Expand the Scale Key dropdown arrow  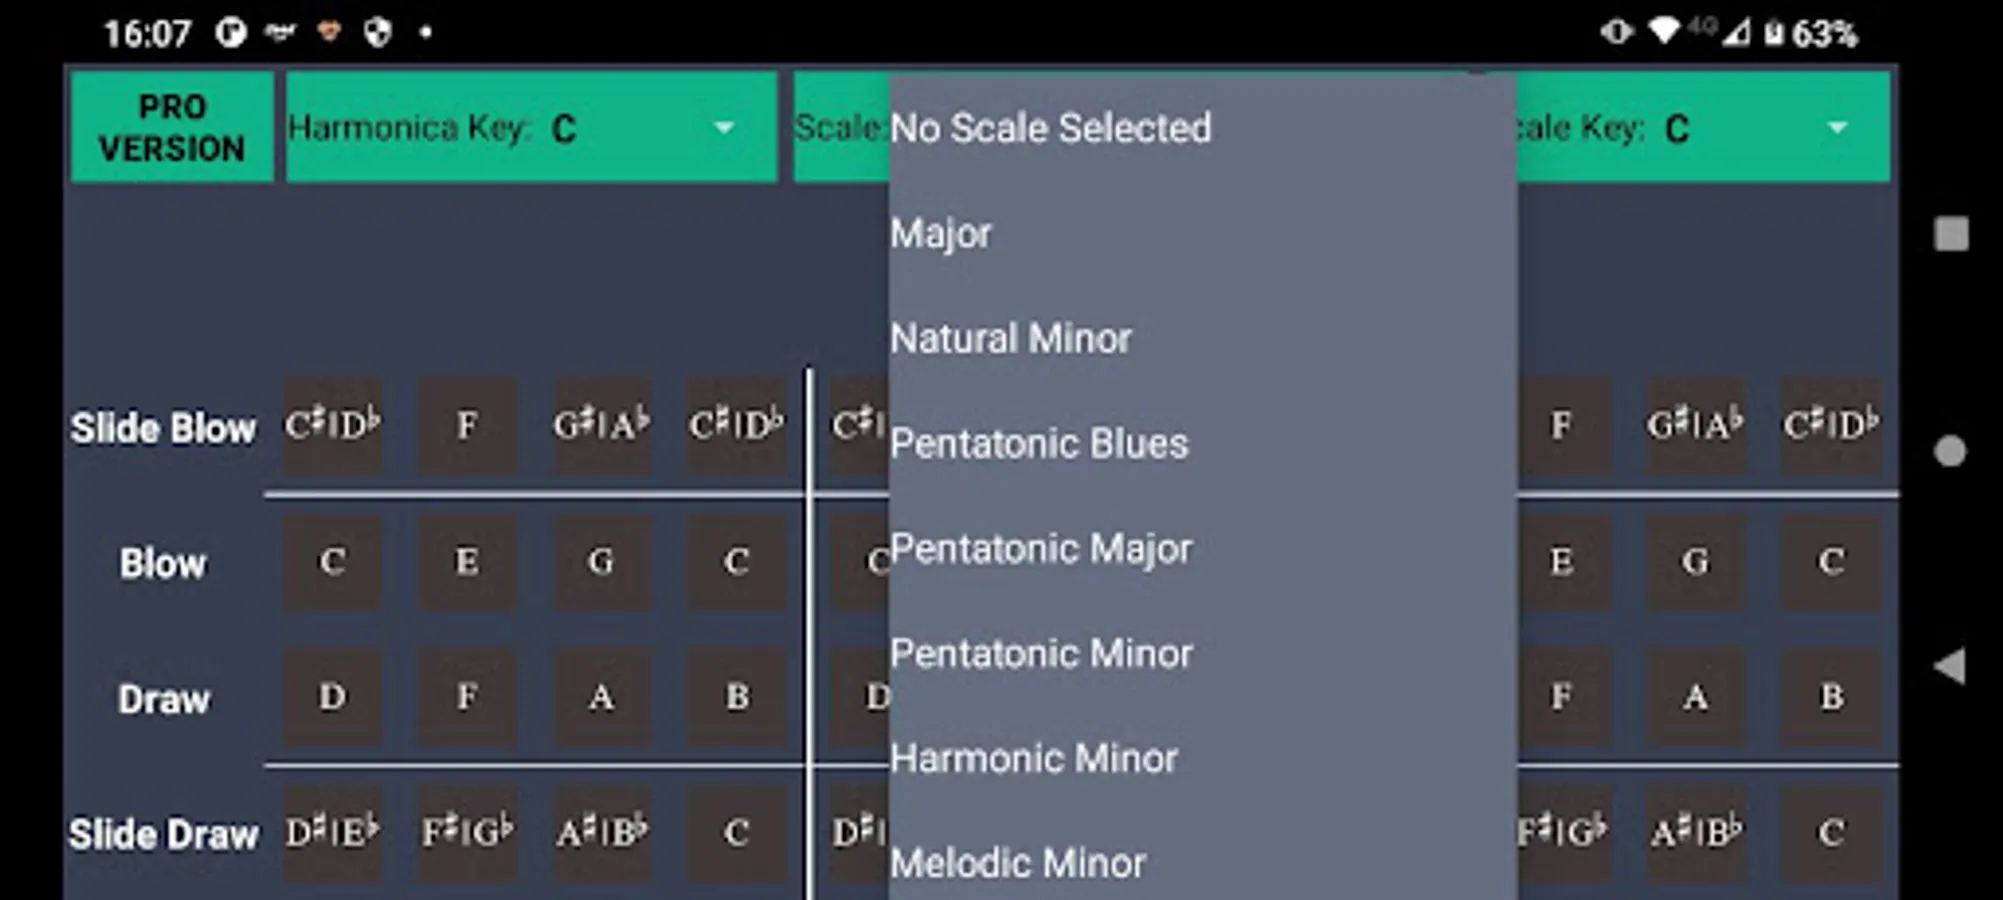pyautogui.click(x=1836, y=128)
